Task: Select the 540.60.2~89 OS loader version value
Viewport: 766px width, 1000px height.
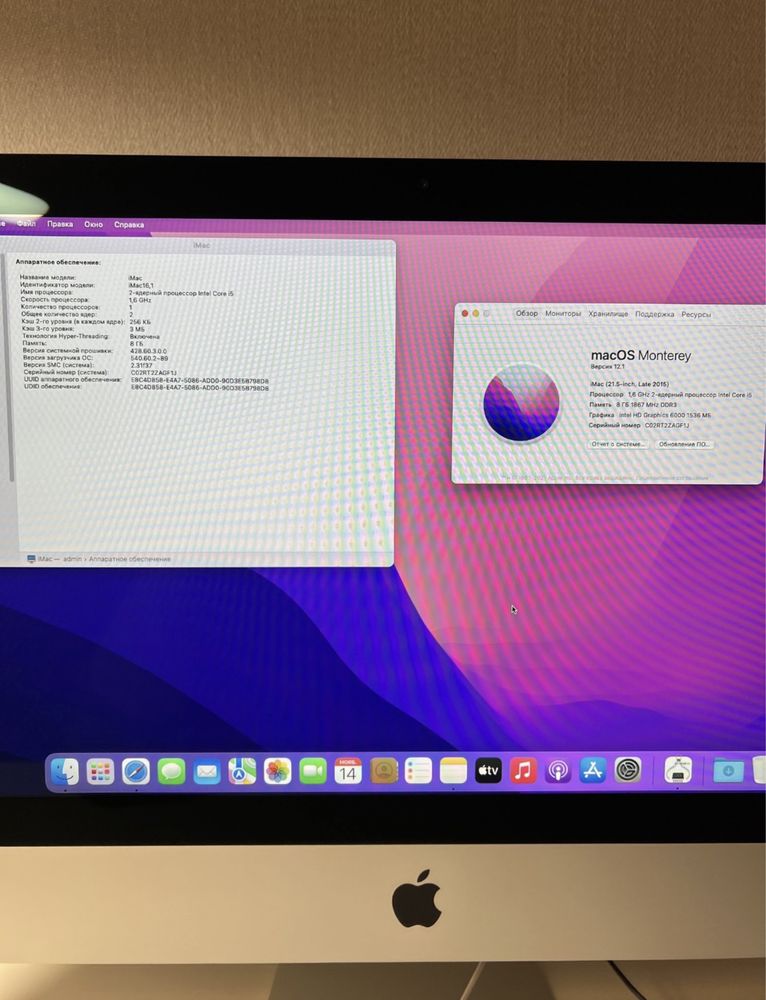Action: 149,358
